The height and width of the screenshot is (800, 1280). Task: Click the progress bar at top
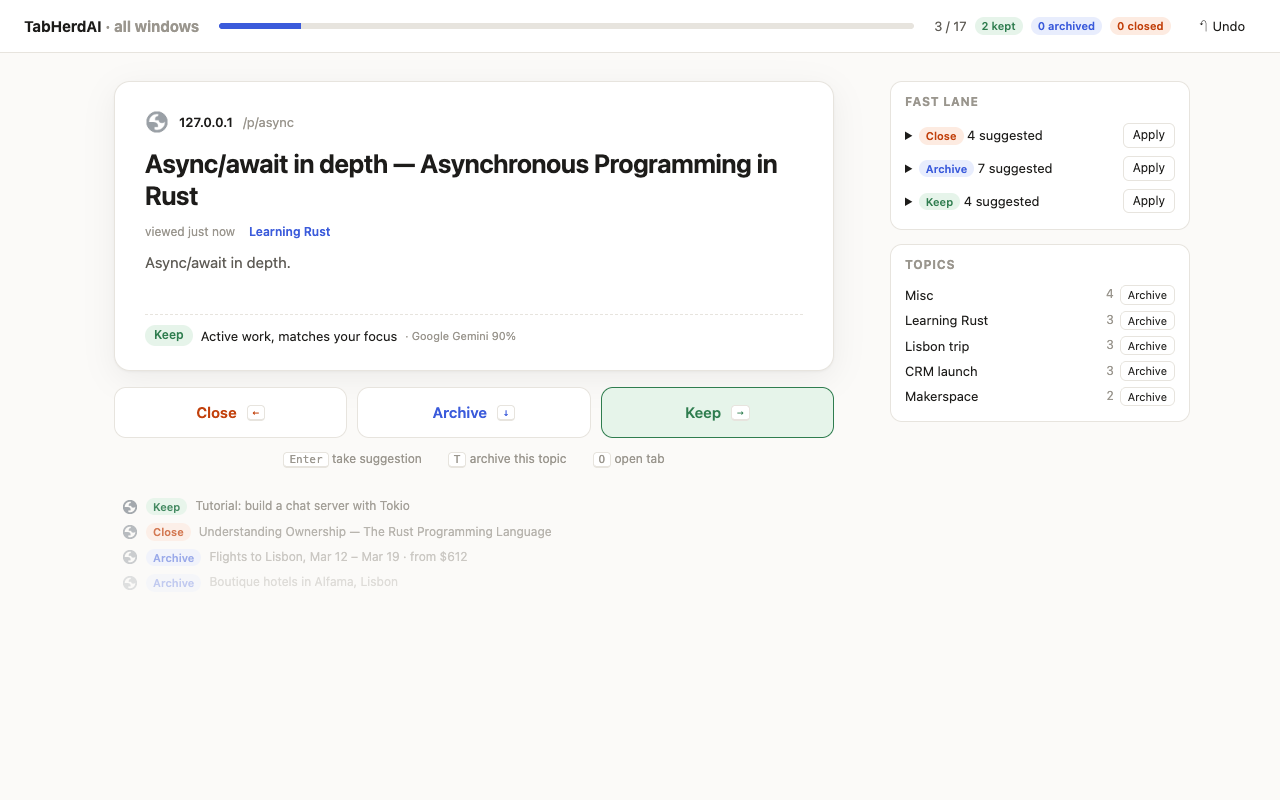[566, 26]
